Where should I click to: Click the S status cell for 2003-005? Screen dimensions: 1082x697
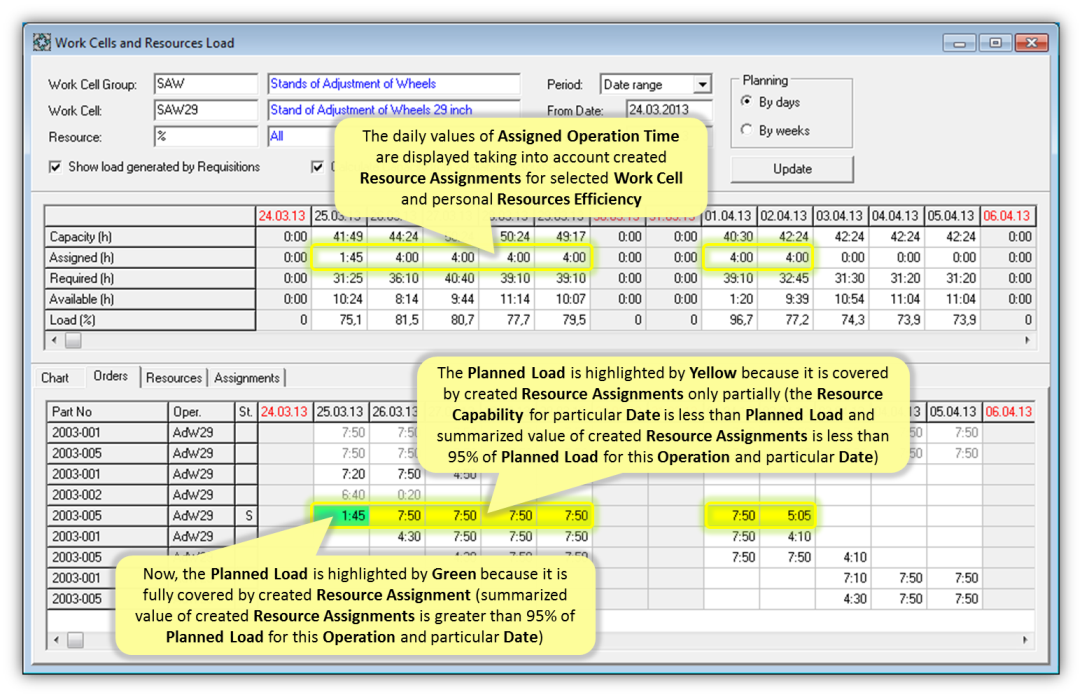coord(246,516)
